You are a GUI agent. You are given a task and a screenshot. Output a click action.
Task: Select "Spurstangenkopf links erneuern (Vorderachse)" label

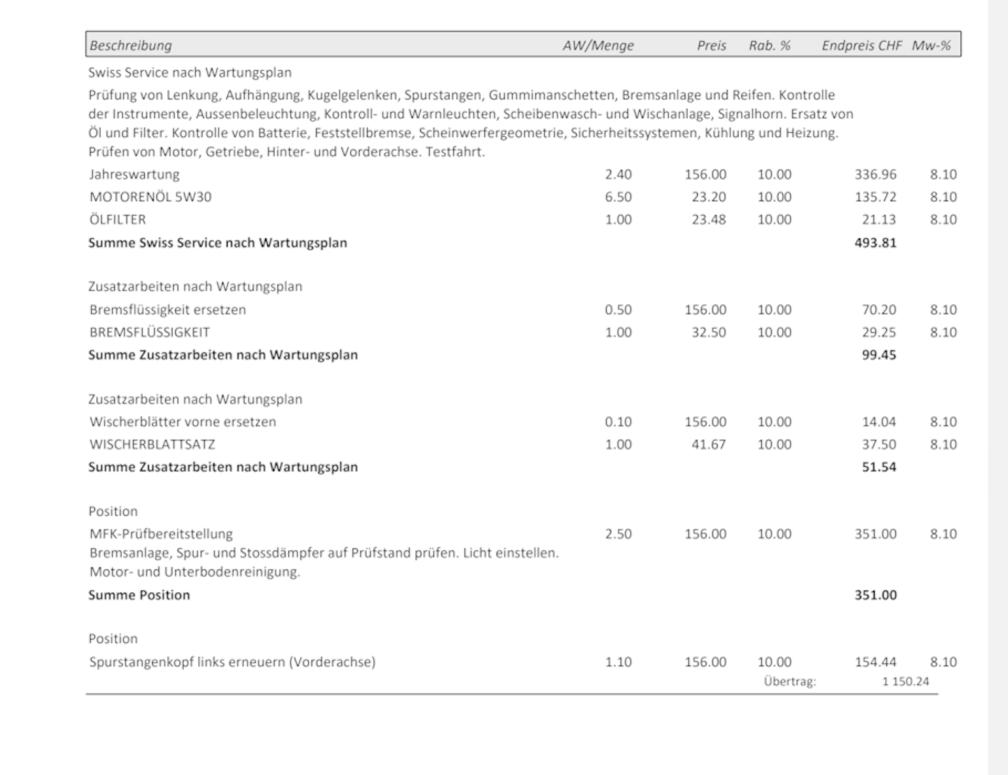coord(232,662)
